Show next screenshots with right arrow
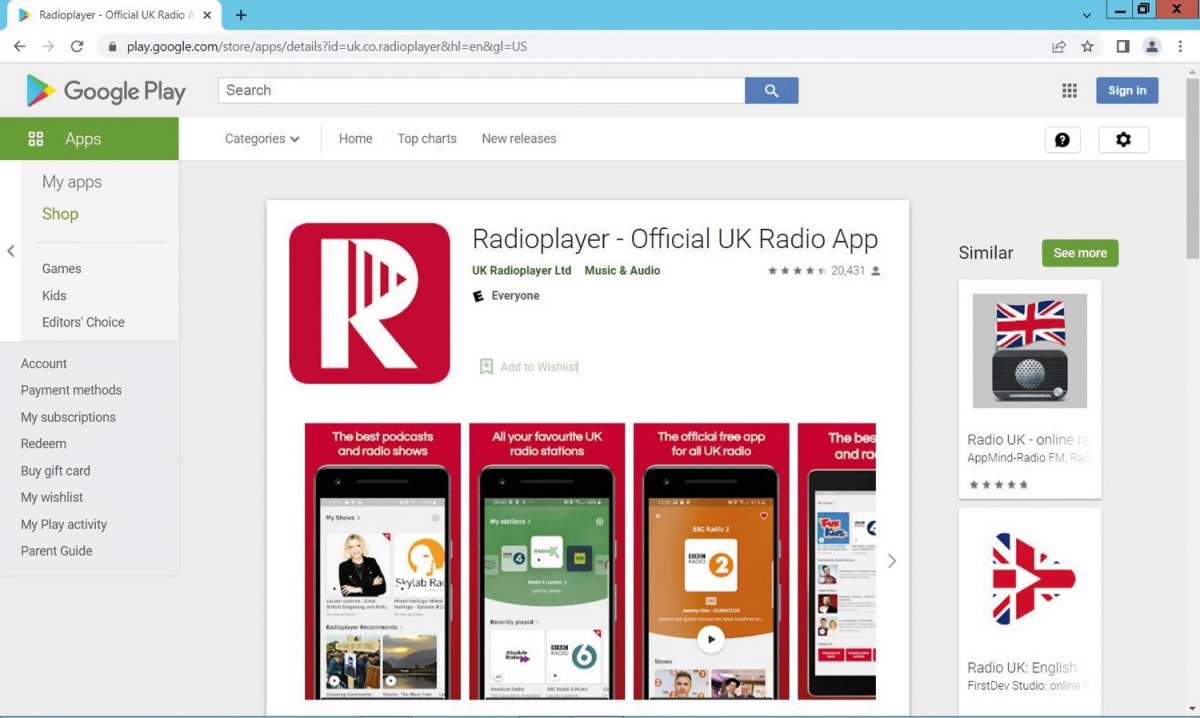Viewport: 1200px width, 718px height. click(x=892, y=561)
